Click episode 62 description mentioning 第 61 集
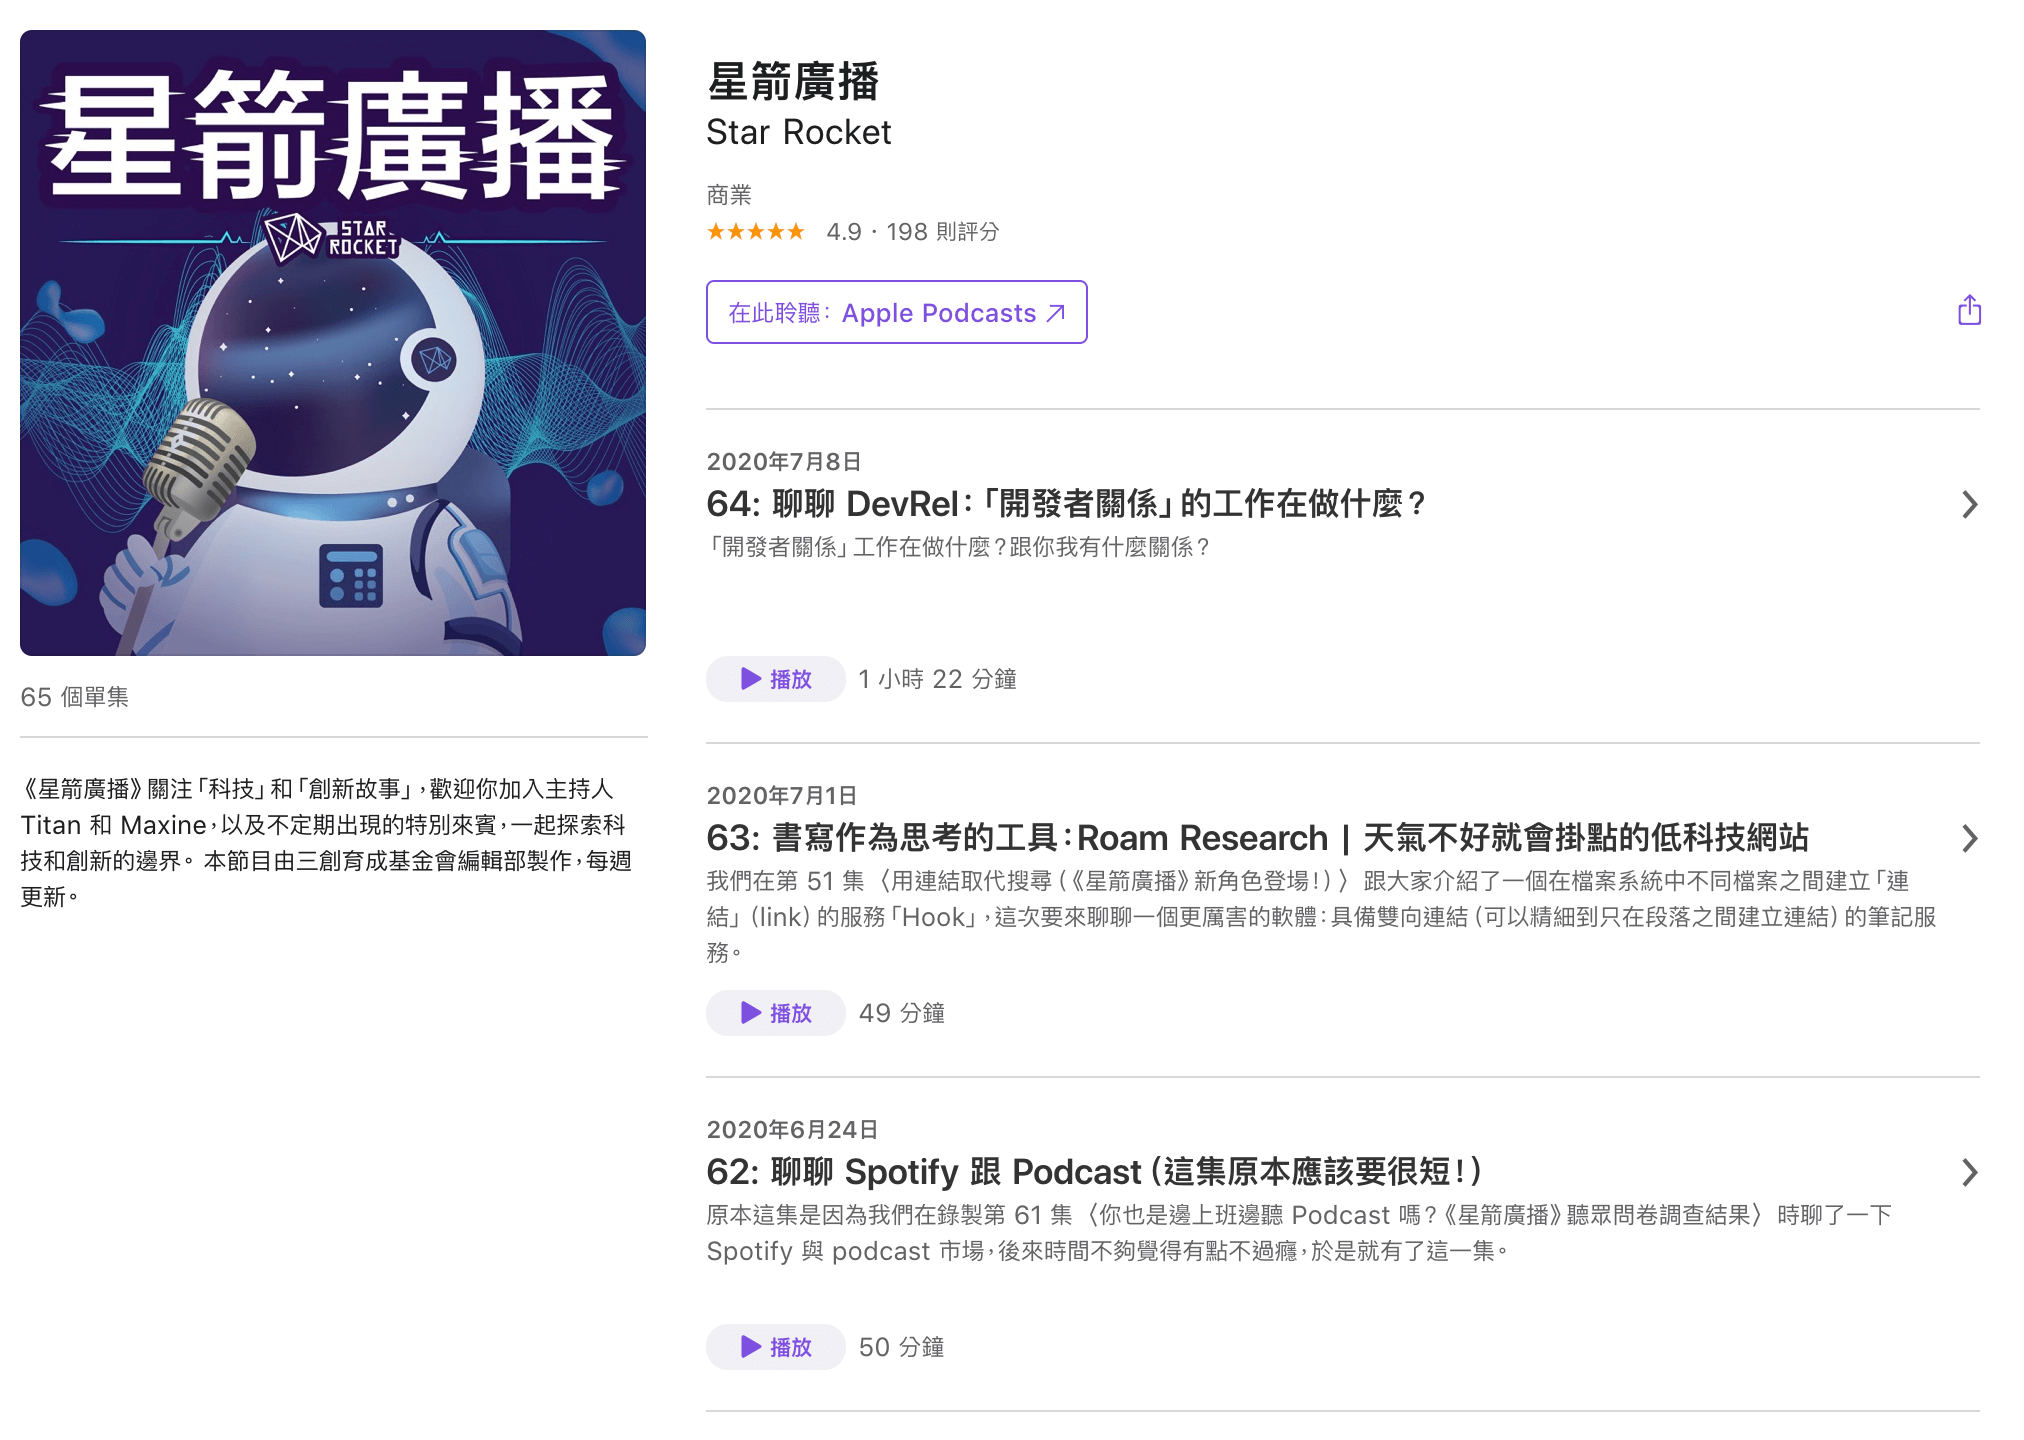 [1299, 1233]
